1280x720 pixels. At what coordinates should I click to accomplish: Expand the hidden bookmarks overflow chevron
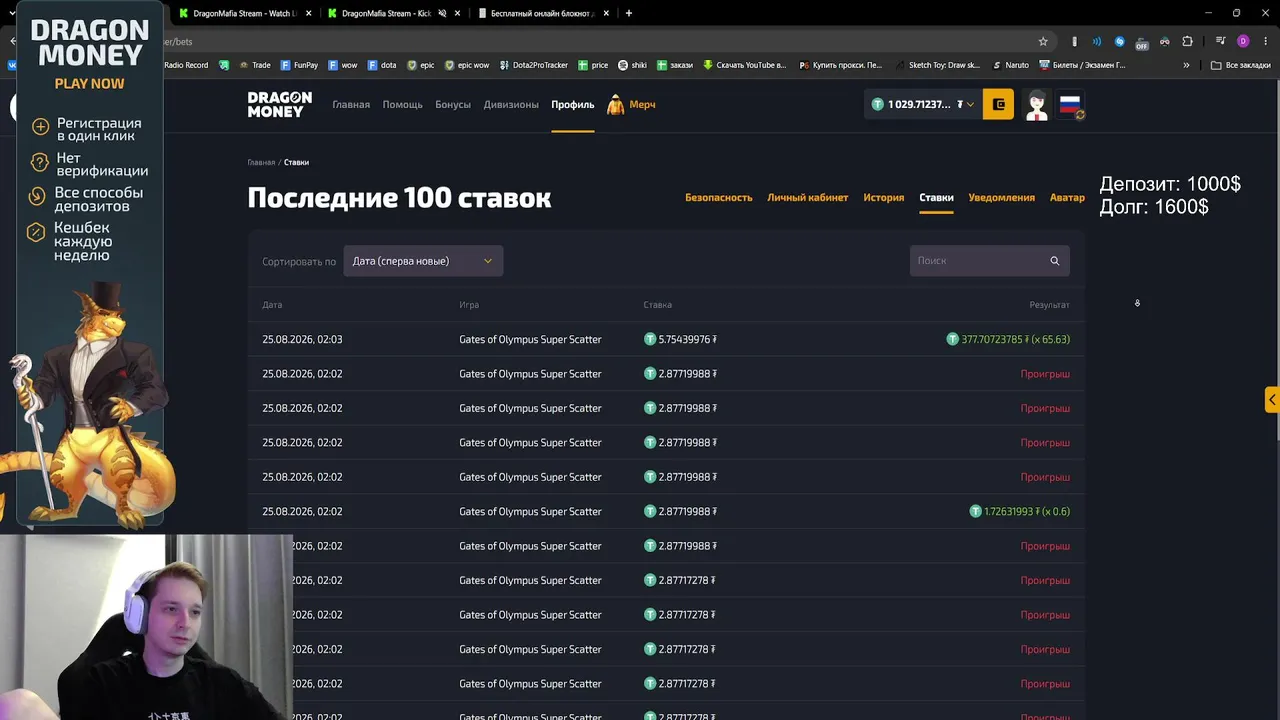tap(1186, 65)
